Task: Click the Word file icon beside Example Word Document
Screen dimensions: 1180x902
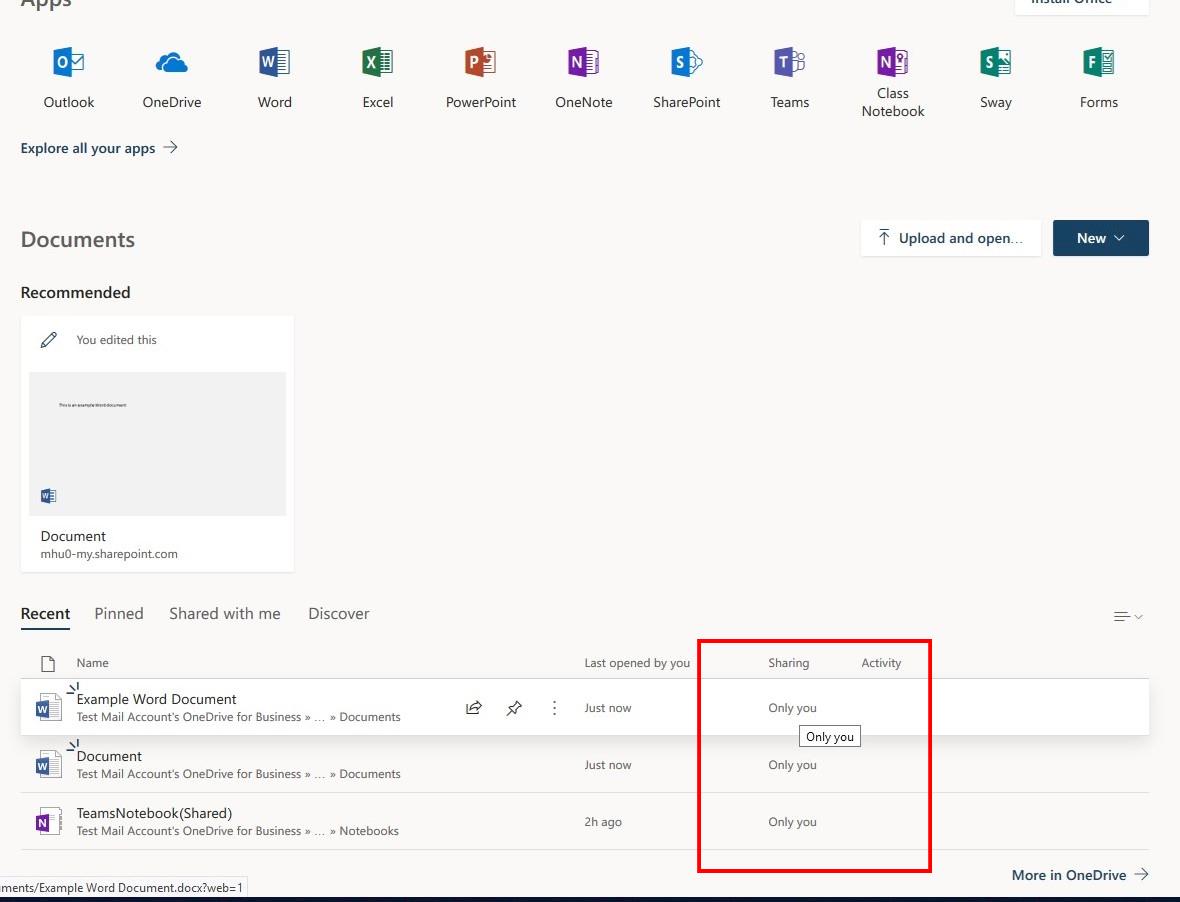Action: [49, 707]
